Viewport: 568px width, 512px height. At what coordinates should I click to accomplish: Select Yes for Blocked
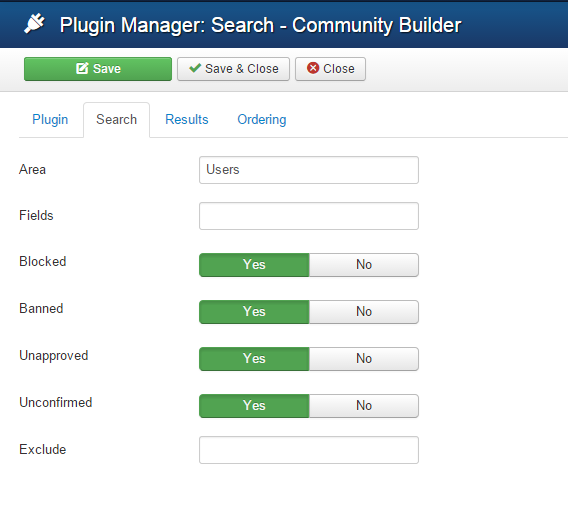pos(254,265)
